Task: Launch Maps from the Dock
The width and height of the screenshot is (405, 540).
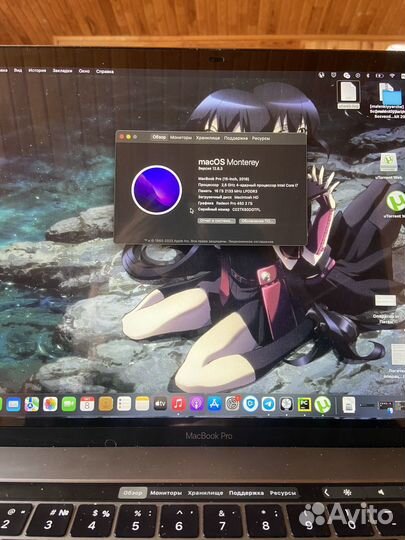Action: (32, 404)
